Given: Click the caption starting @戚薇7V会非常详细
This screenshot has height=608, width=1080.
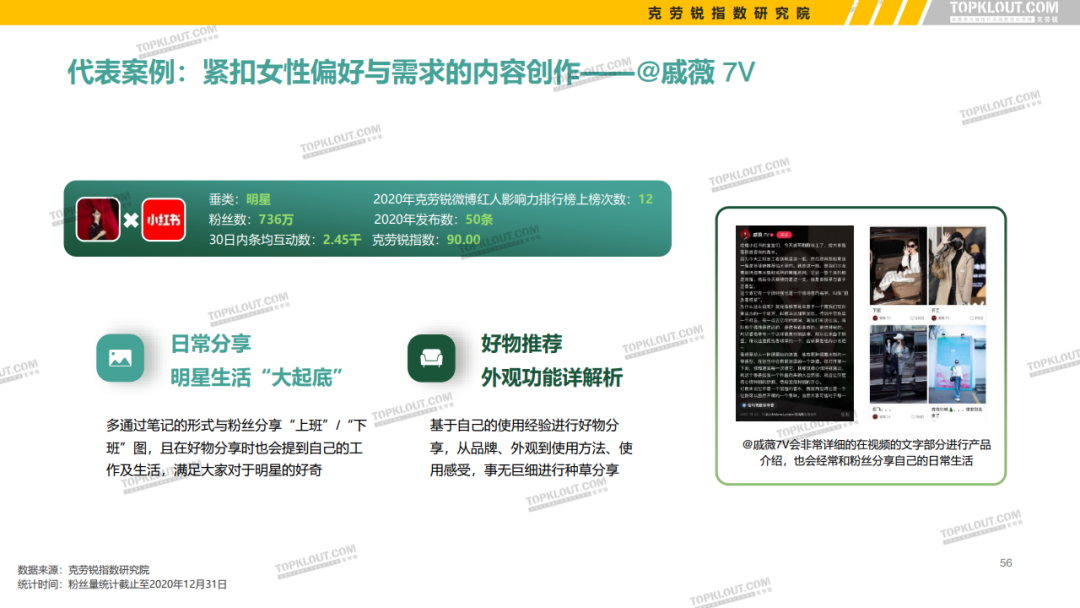Looking at the screenshot, I should (866, 452).
